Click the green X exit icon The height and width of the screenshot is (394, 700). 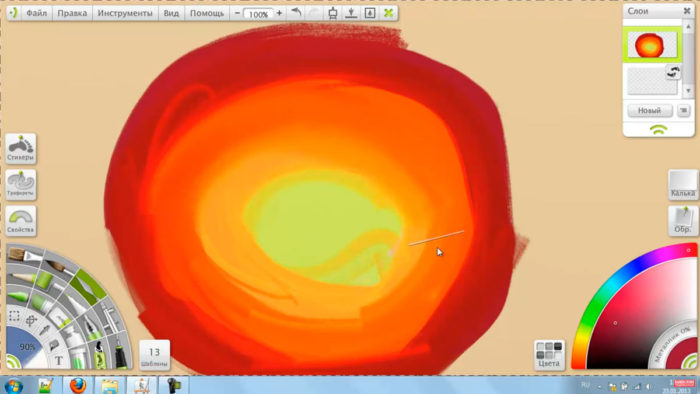(388, 13)
